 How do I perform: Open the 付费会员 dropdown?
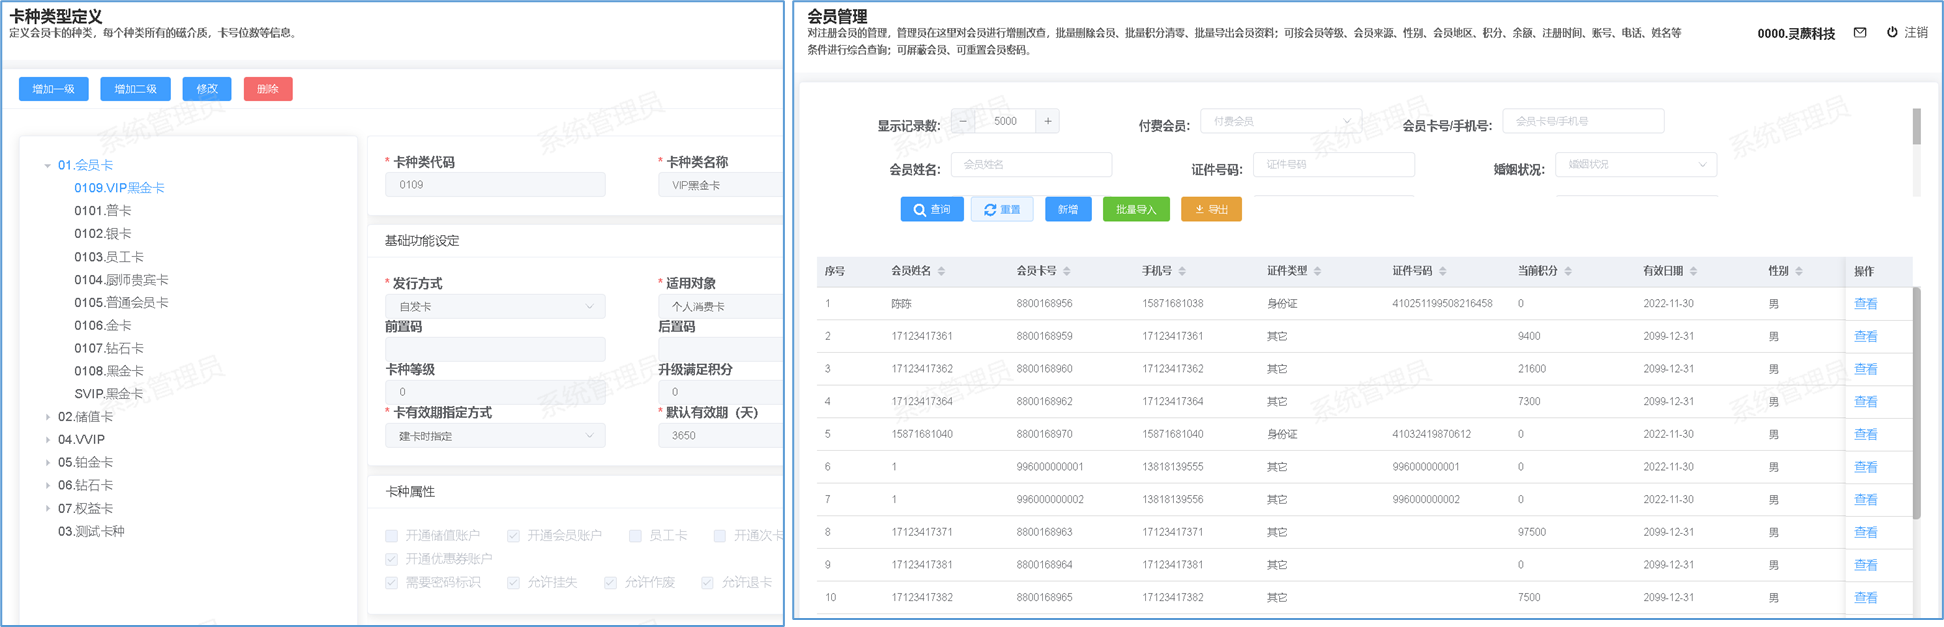(1280, 121)
